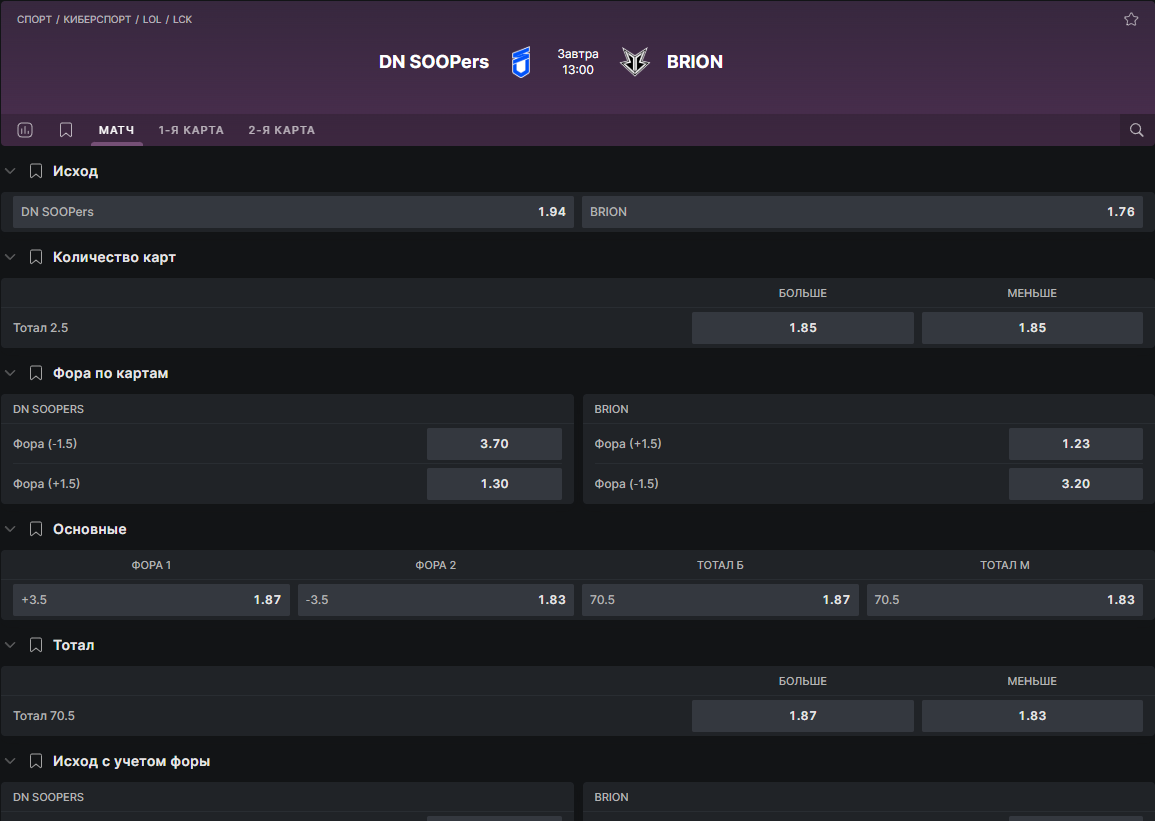The width and height of the screenshot is (1155, 821).
Task: Bookmark the Исход с учетом форы market
Action: (35, 761)
